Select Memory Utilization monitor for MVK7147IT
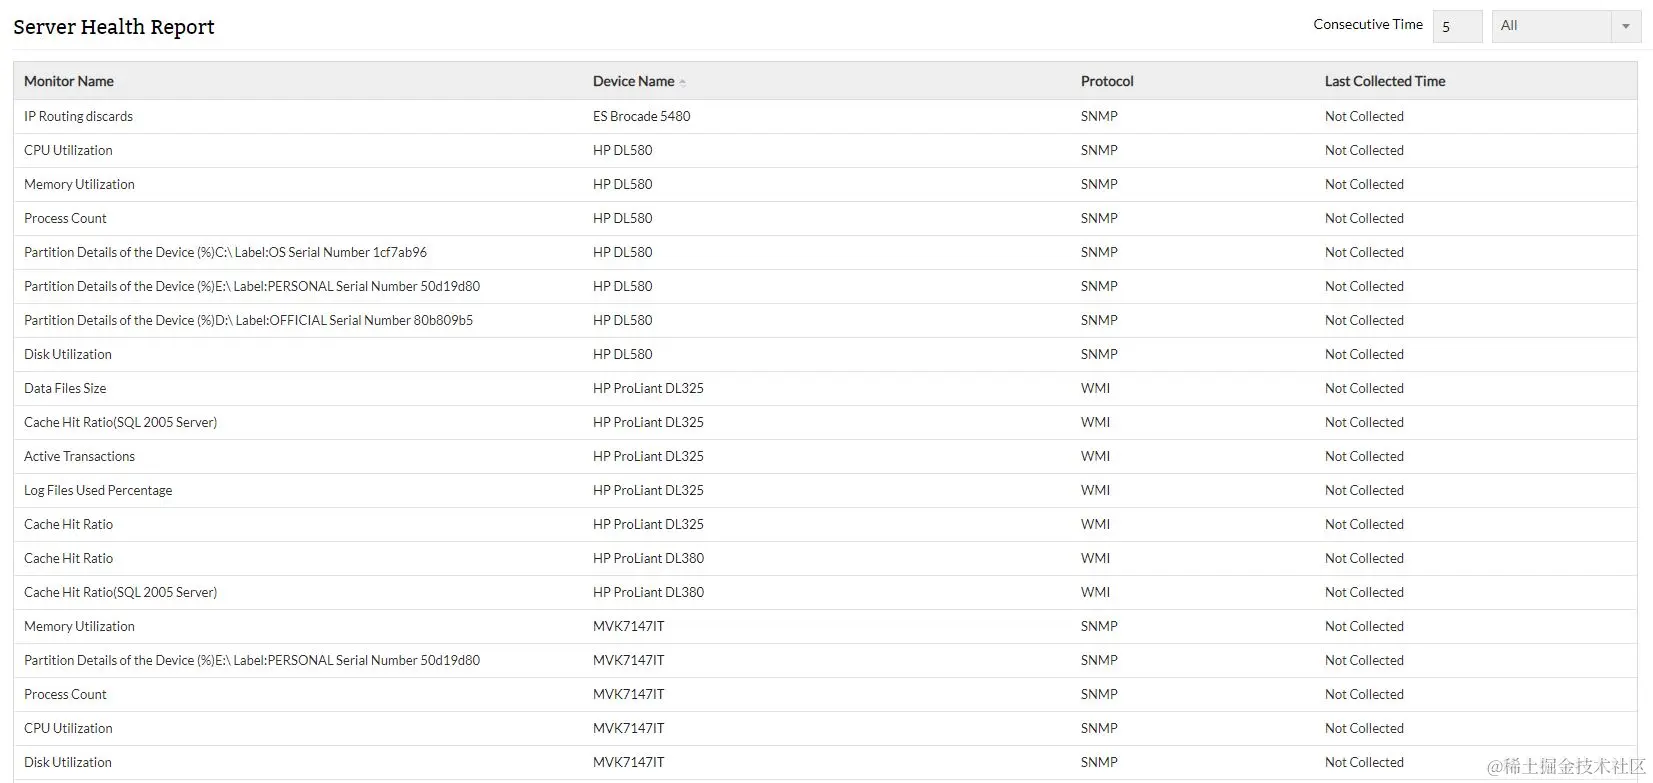 79,626
